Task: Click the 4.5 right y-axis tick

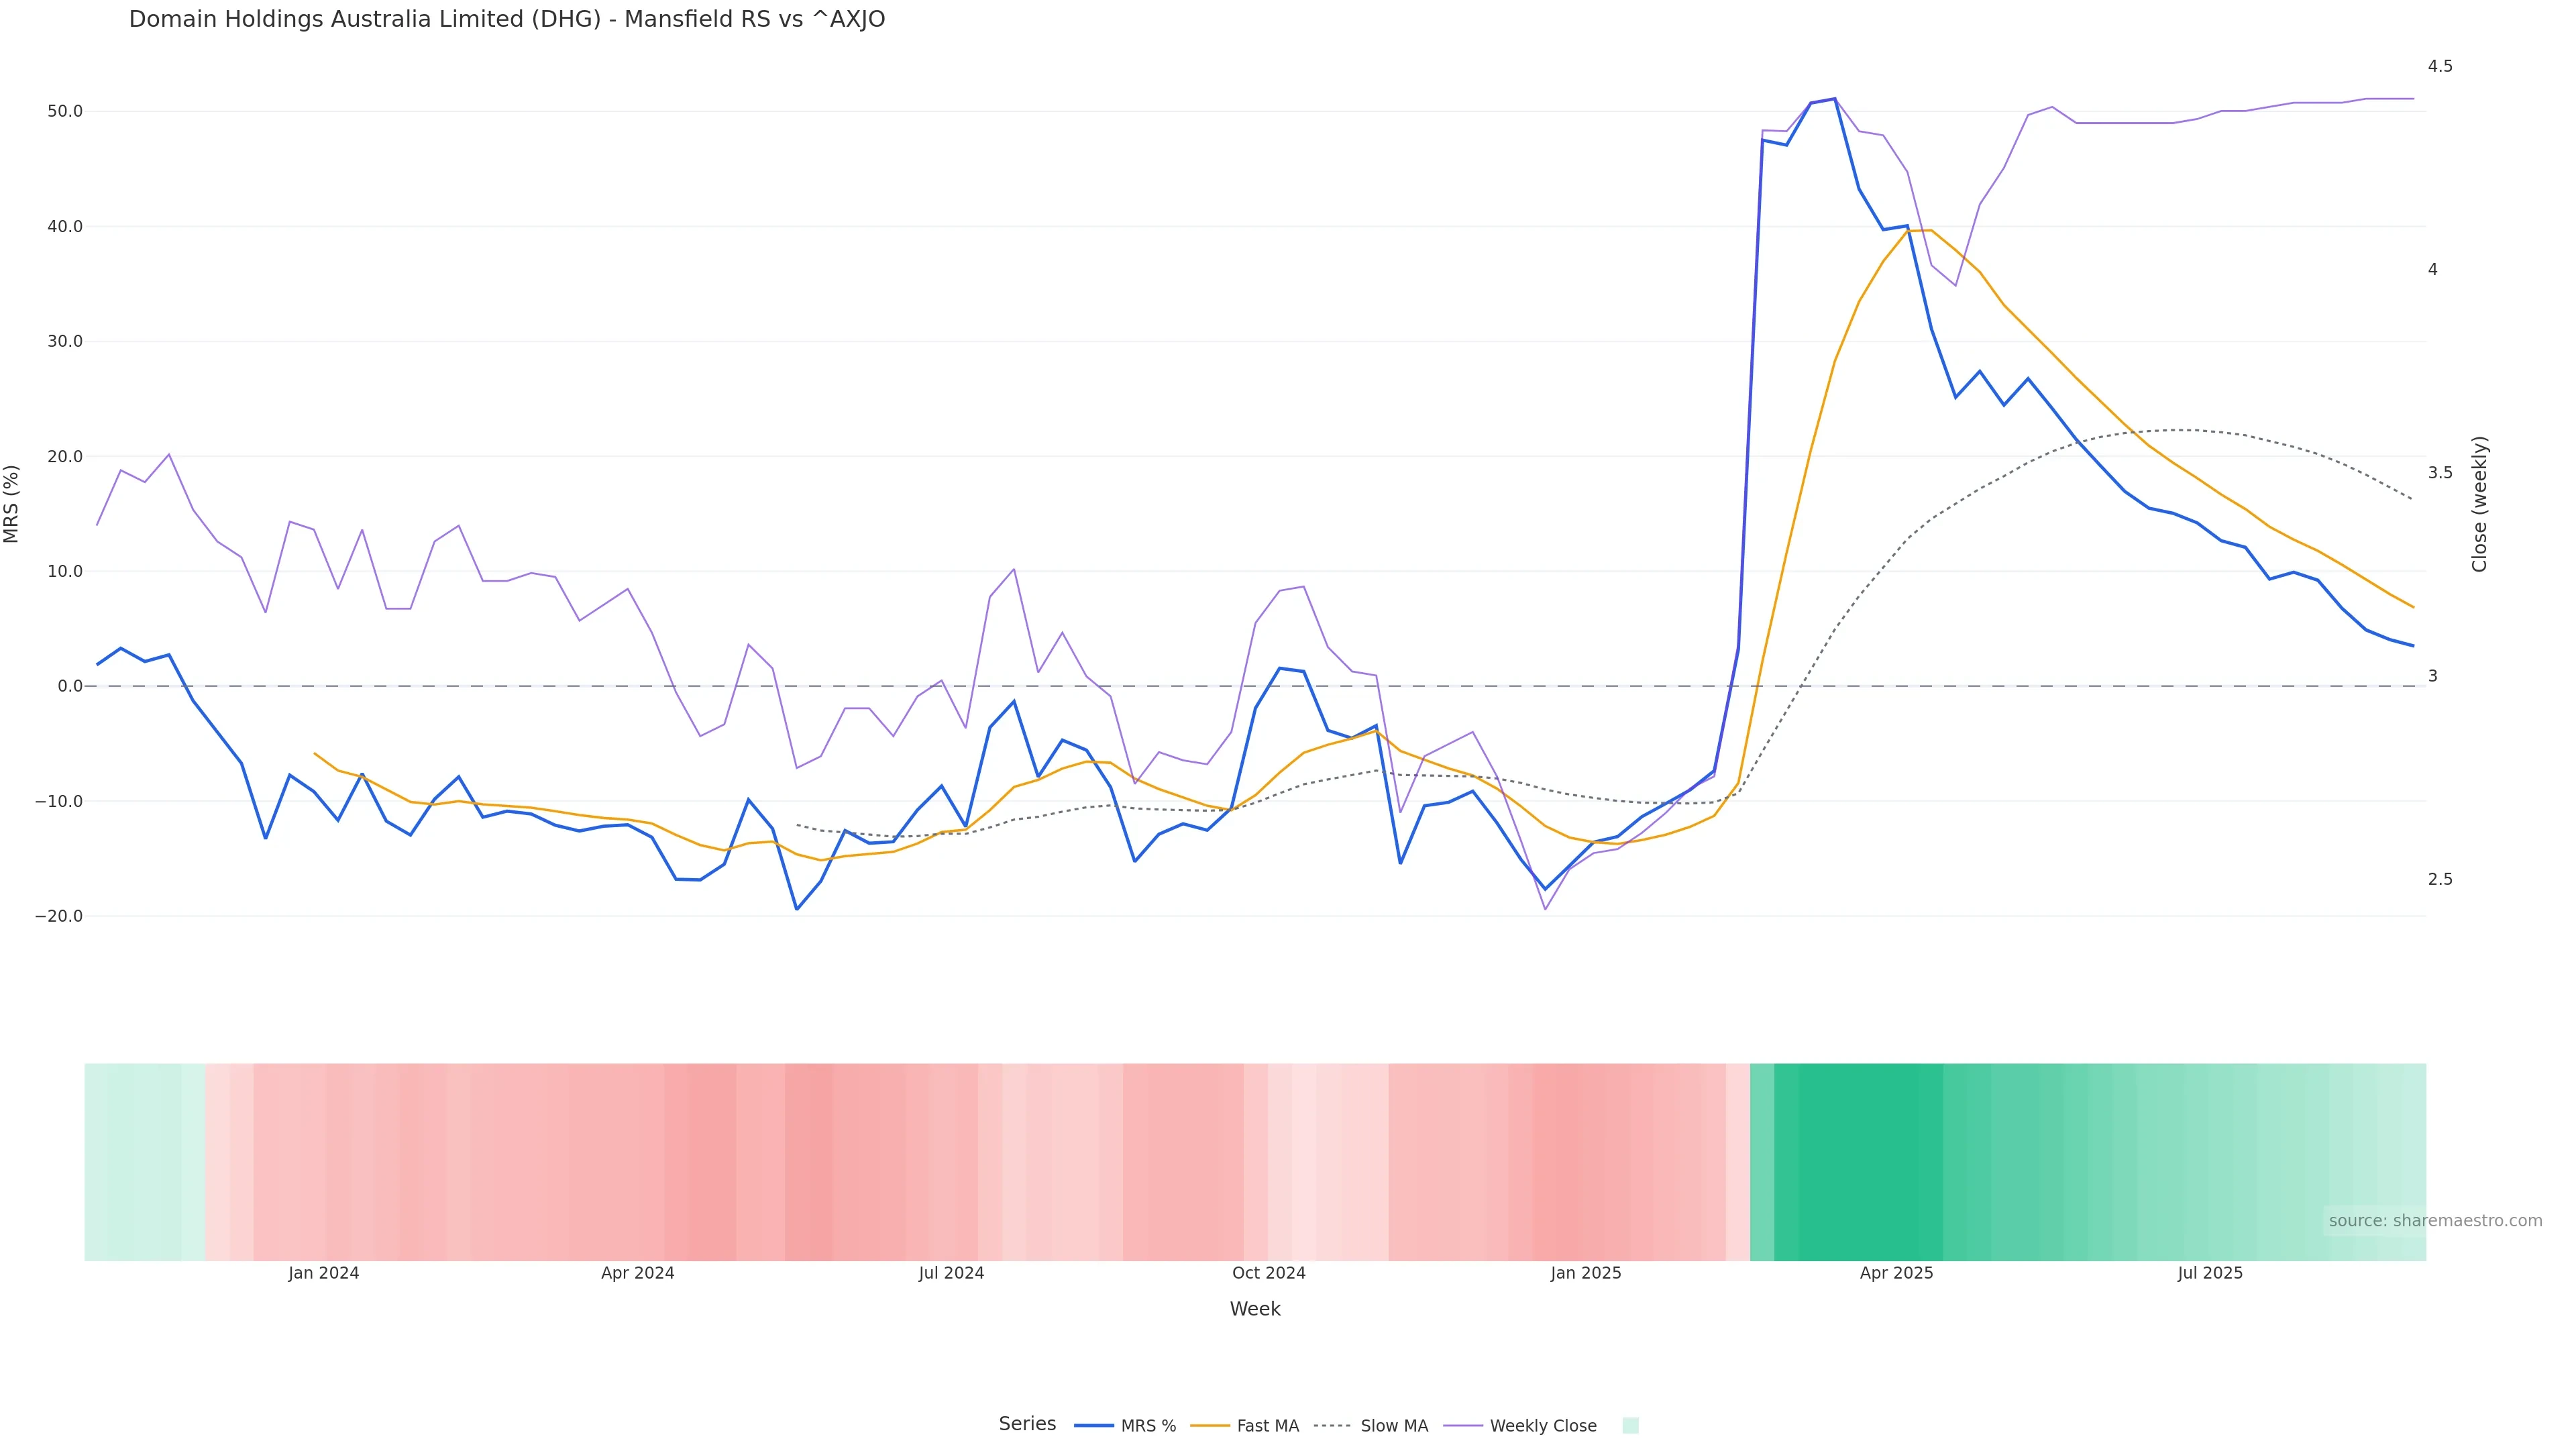Action: tap(2440, 66)
